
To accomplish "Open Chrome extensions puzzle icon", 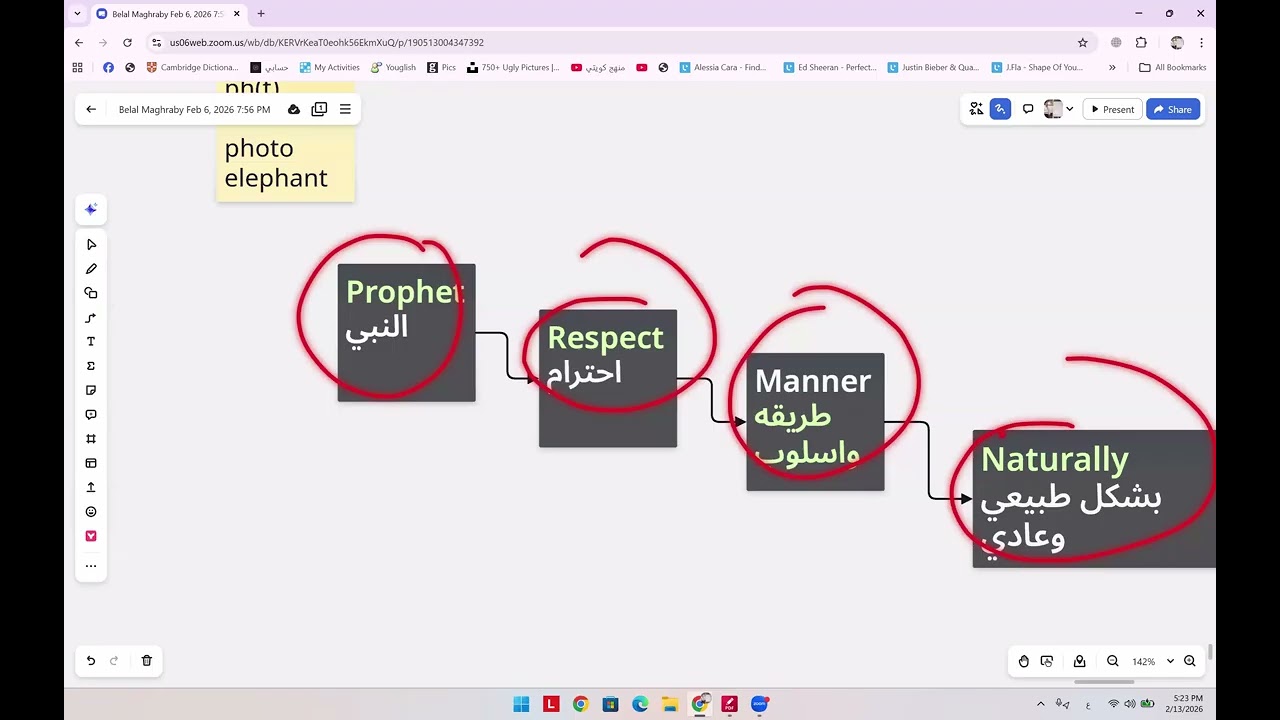I will pos(1141,43).
